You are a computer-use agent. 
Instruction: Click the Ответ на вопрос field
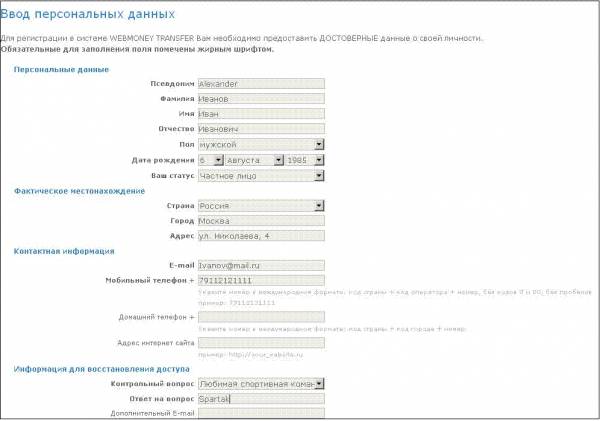coord(261,398)
